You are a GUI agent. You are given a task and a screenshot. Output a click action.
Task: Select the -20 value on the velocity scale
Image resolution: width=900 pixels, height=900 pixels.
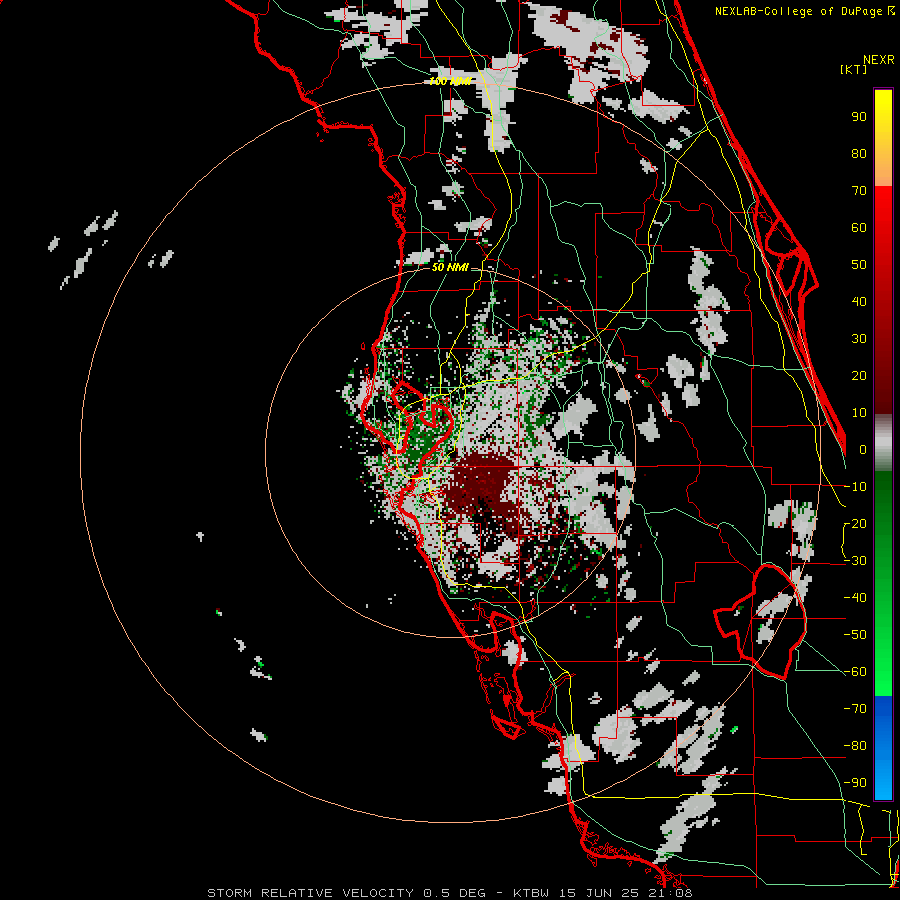[x=855, y=523]
